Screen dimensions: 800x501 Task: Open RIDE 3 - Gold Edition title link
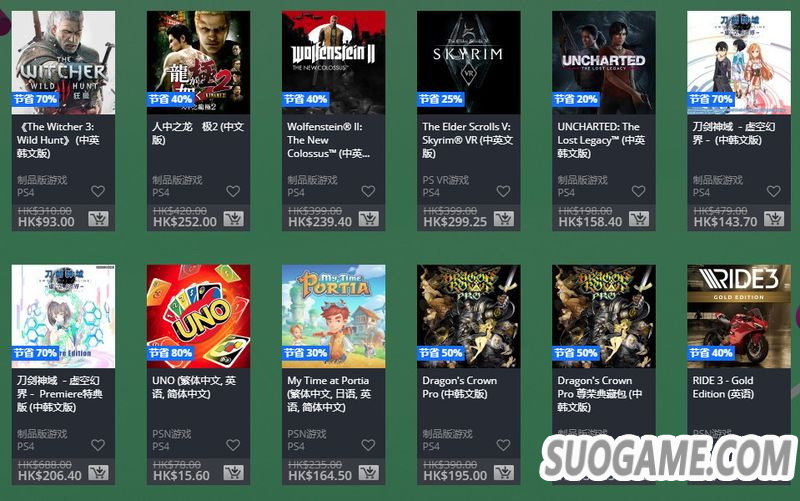coord(723,387)
